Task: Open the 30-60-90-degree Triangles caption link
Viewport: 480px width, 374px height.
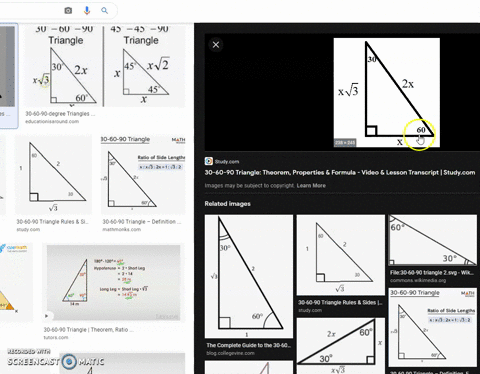Action: coord(60,114)
